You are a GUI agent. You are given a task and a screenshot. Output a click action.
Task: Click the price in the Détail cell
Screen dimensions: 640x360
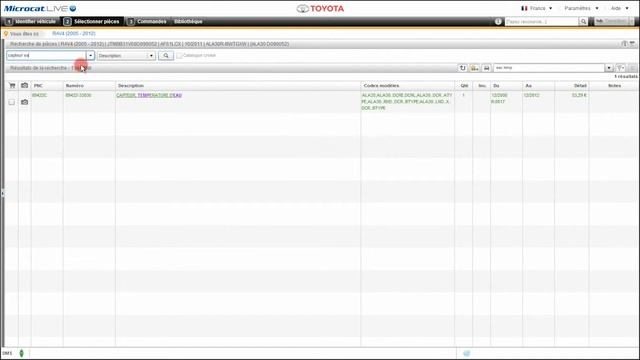[x=579, y=95]
